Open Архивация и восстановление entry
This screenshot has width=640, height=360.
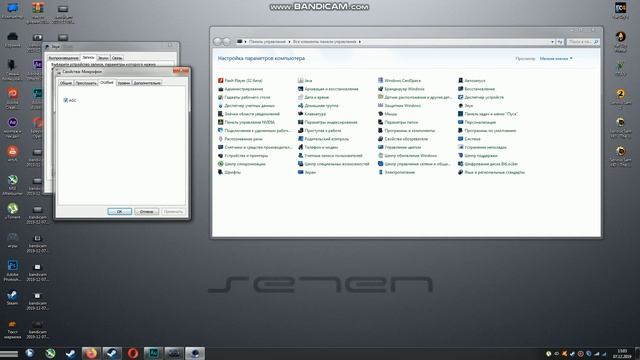coord(328,89)
